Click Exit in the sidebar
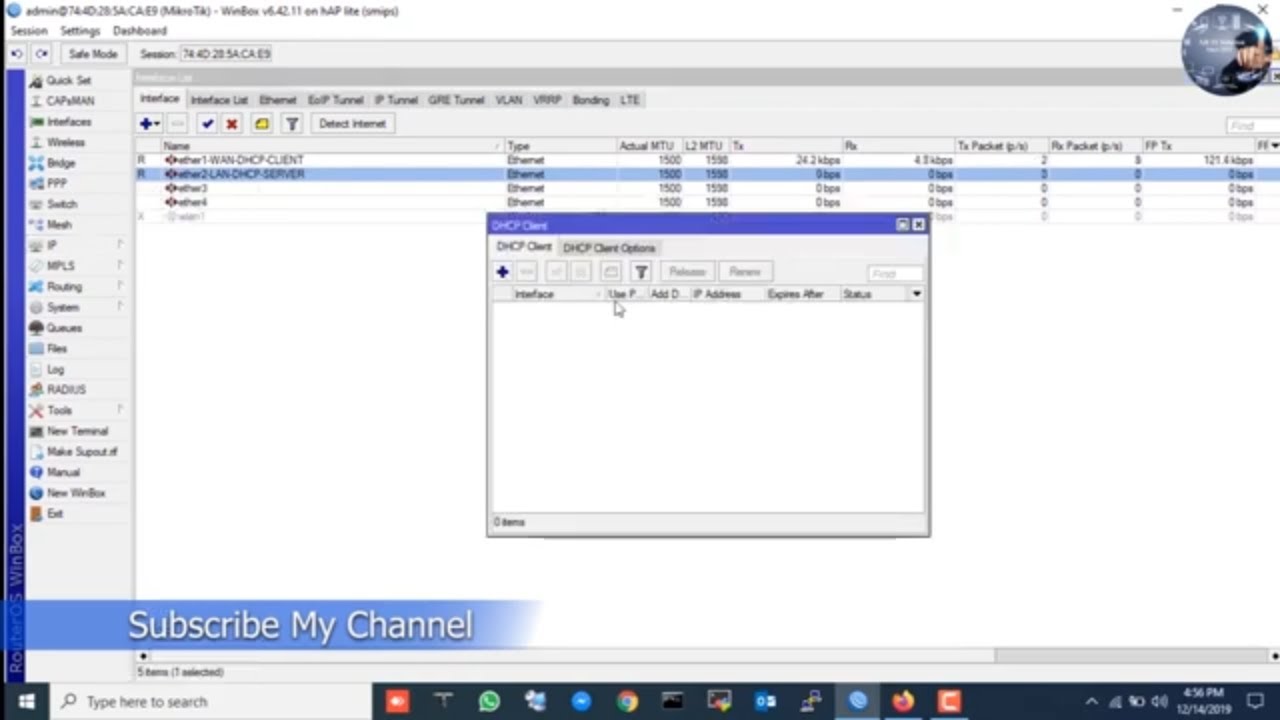The image size is (1280, 720). pos(55,514)
